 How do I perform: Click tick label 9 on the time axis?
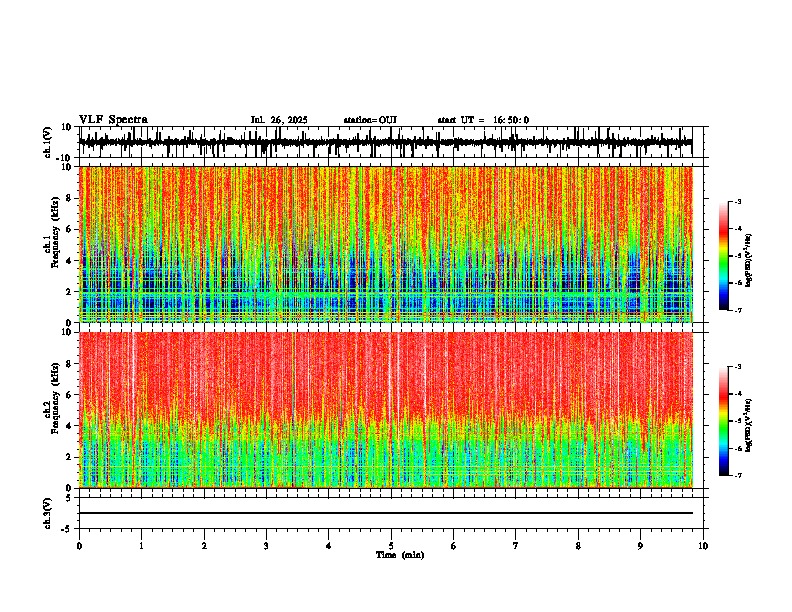pyautogui.click(x=640, y=546)
